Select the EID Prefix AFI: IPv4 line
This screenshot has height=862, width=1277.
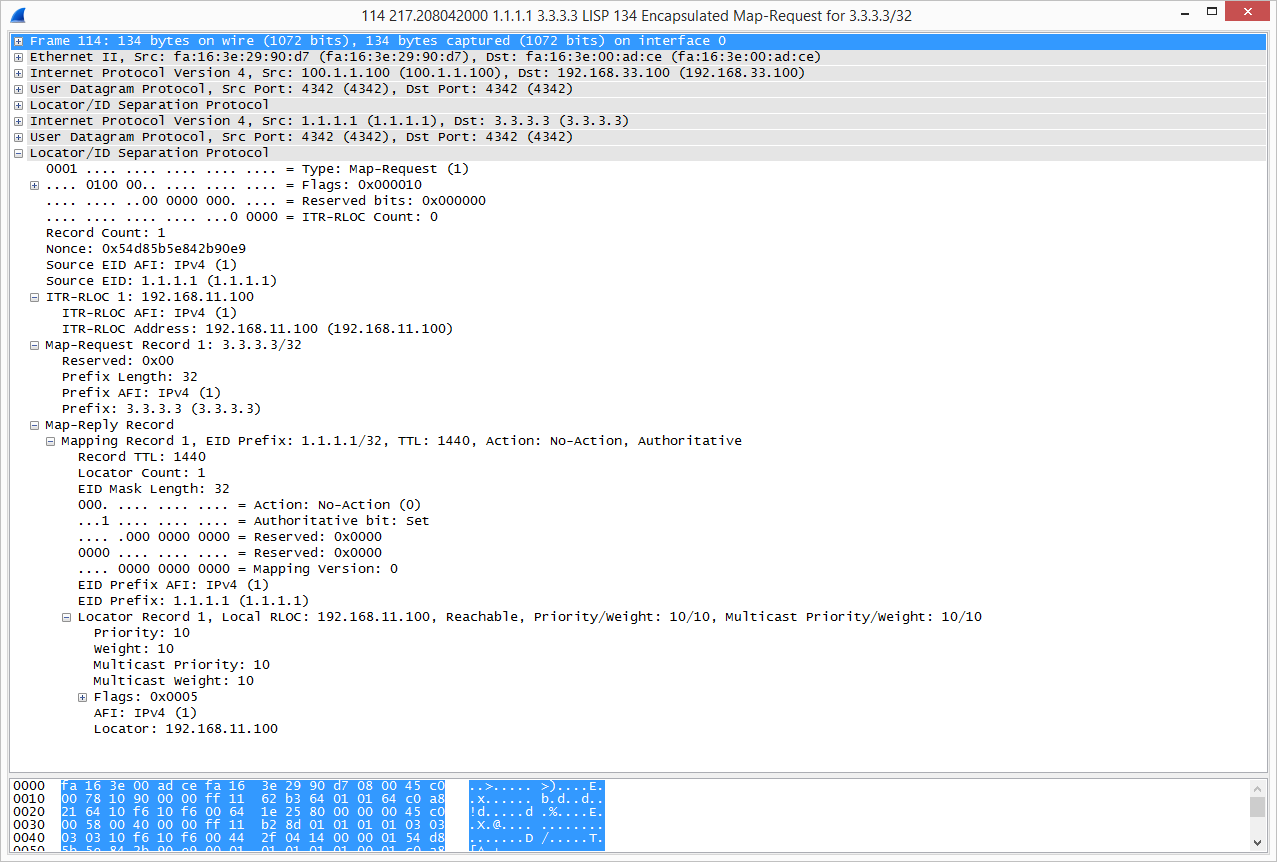174,585
